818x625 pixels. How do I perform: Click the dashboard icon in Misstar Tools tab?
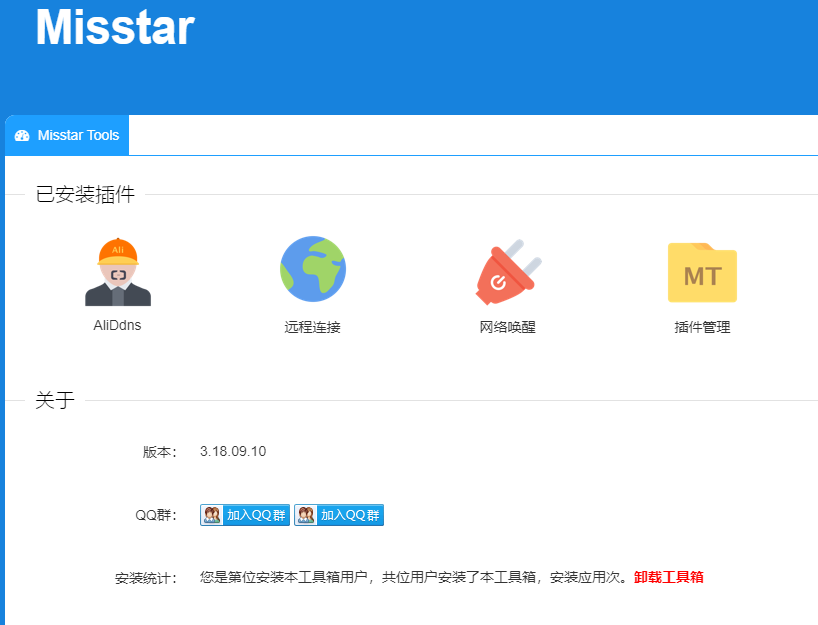(x=22, y=136)
